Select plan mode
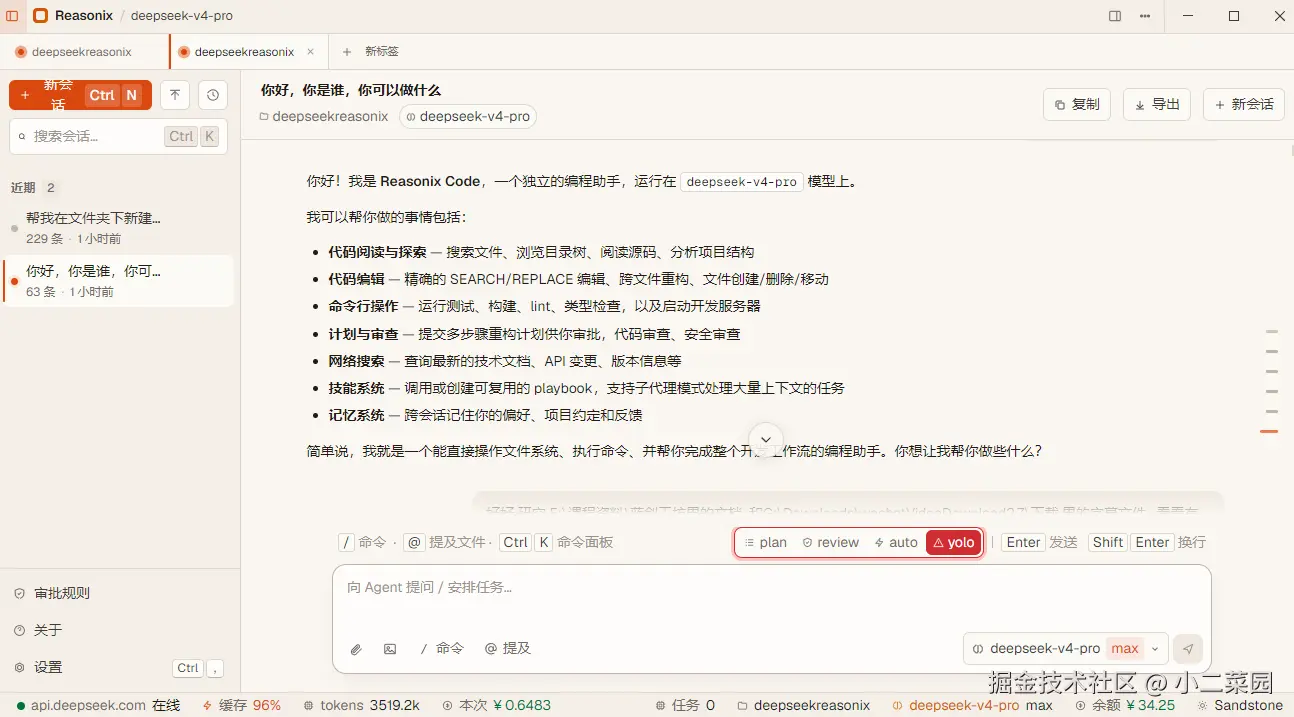This screenshot has width=1294, height=717. click(x=765, y=542)
